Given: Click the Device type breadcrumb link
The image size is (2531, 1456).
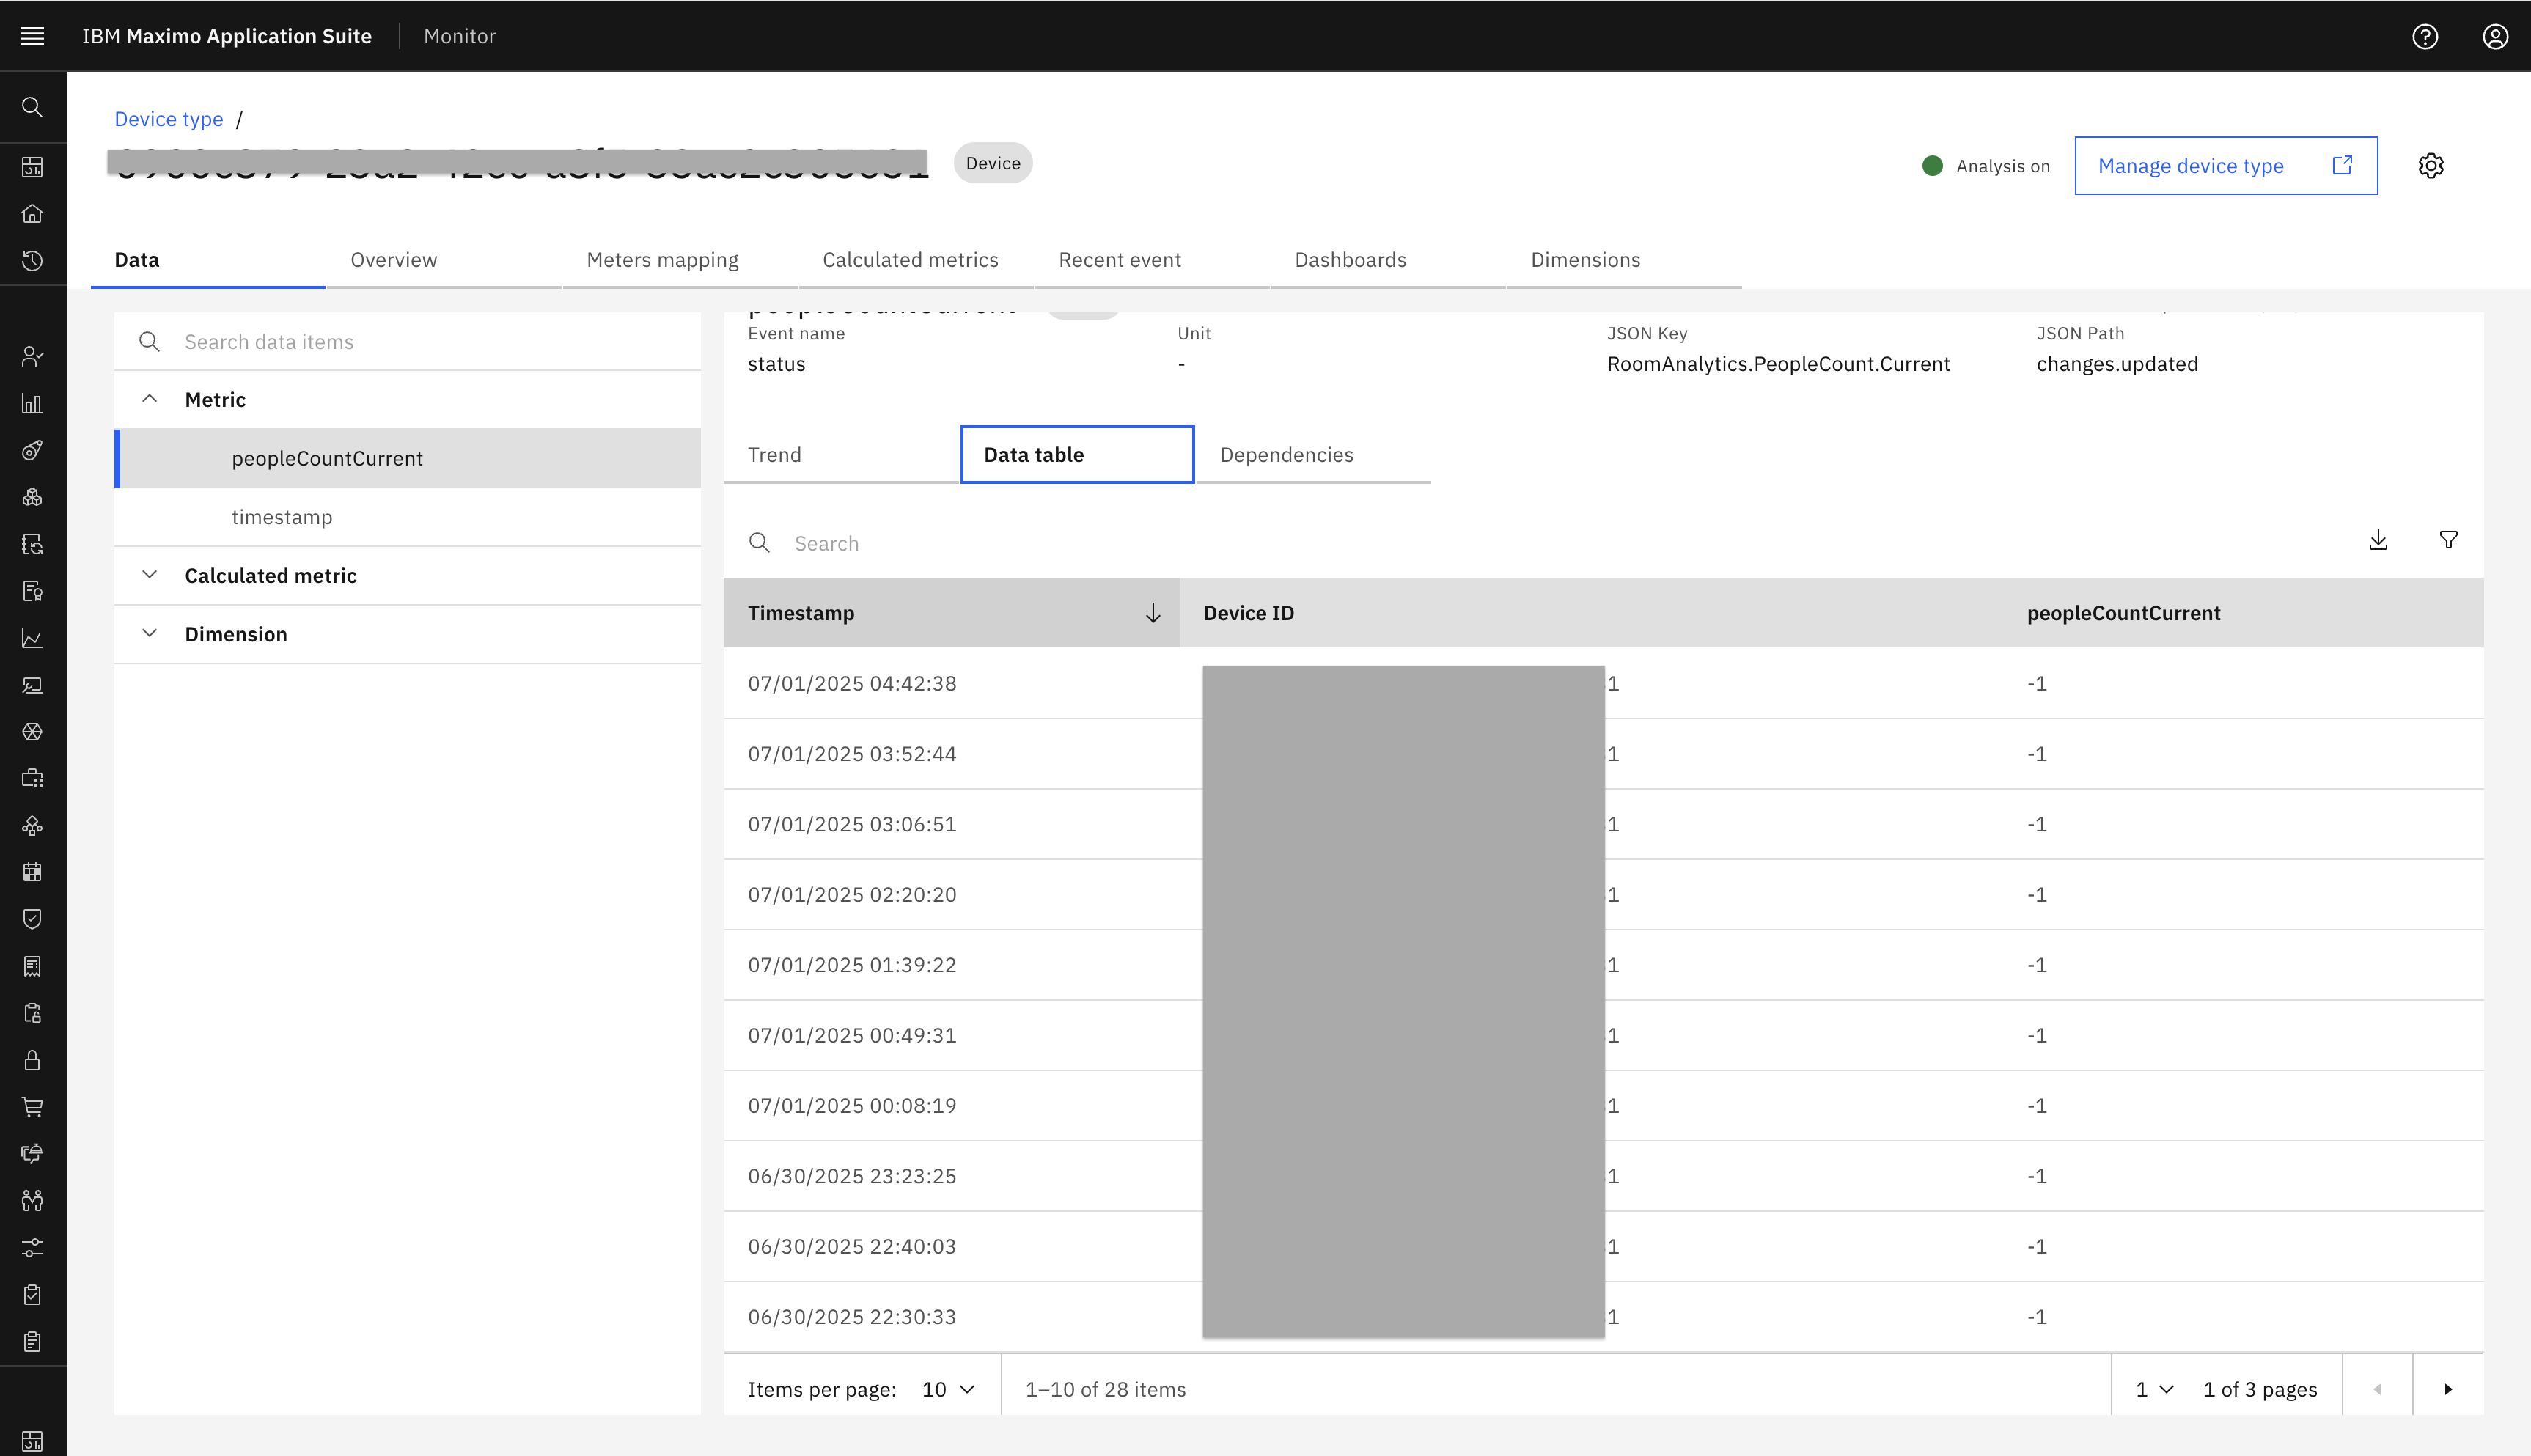Looking at the screenshot, I should 168,119.
